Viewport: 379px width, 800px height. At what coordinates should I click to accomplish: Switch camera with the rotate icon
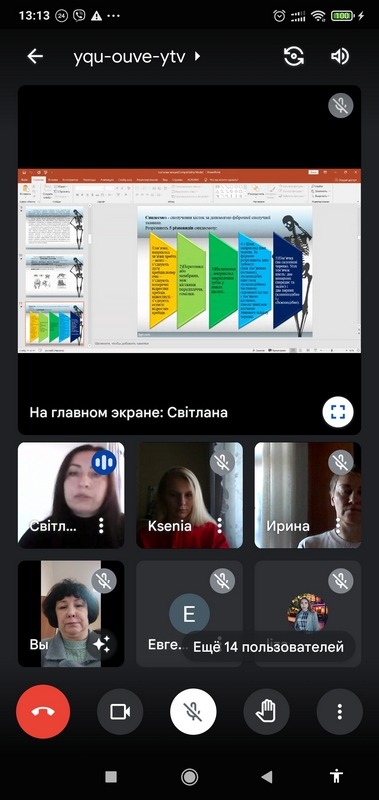tap(294, 56)
